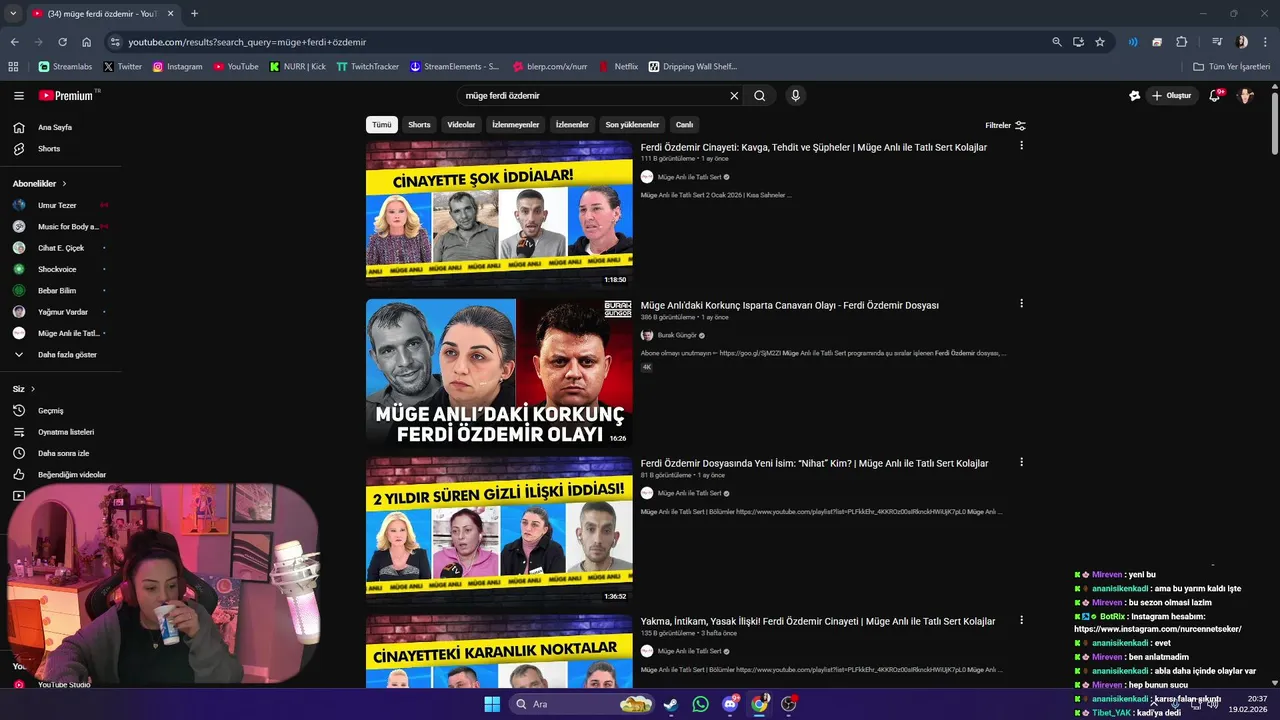Bookmark this page with star icon
Image resolution: width=1280 pixels, height=720 pixels.
[x=1100, y=42]
